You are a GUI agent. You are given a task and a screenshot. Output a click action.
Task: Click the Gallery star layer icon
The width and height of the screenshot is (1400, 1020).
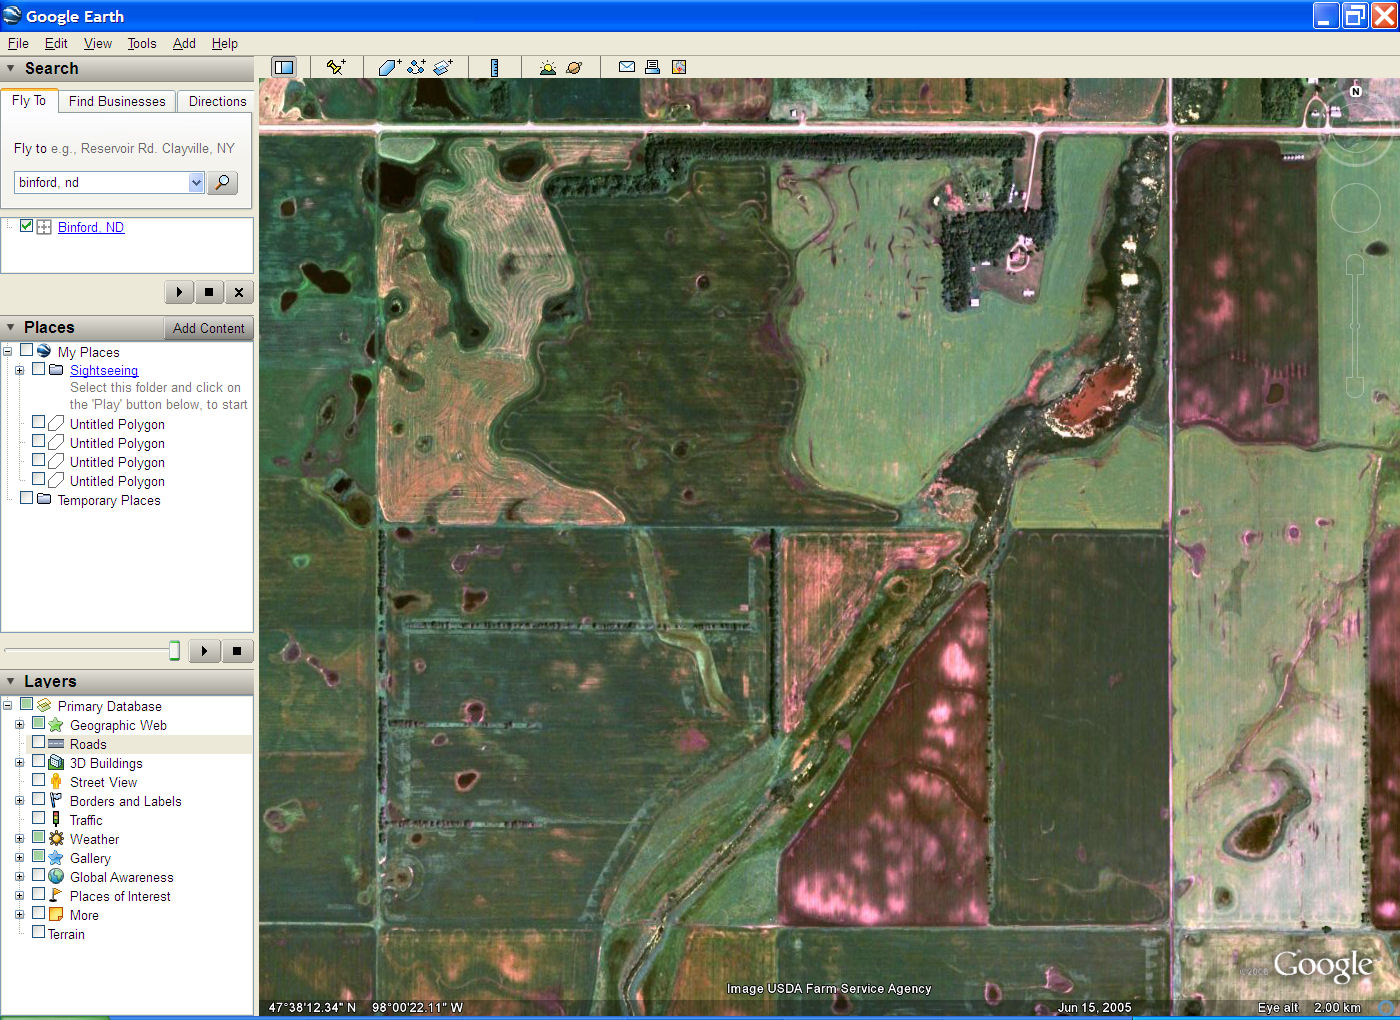click(x=56, y=857)
